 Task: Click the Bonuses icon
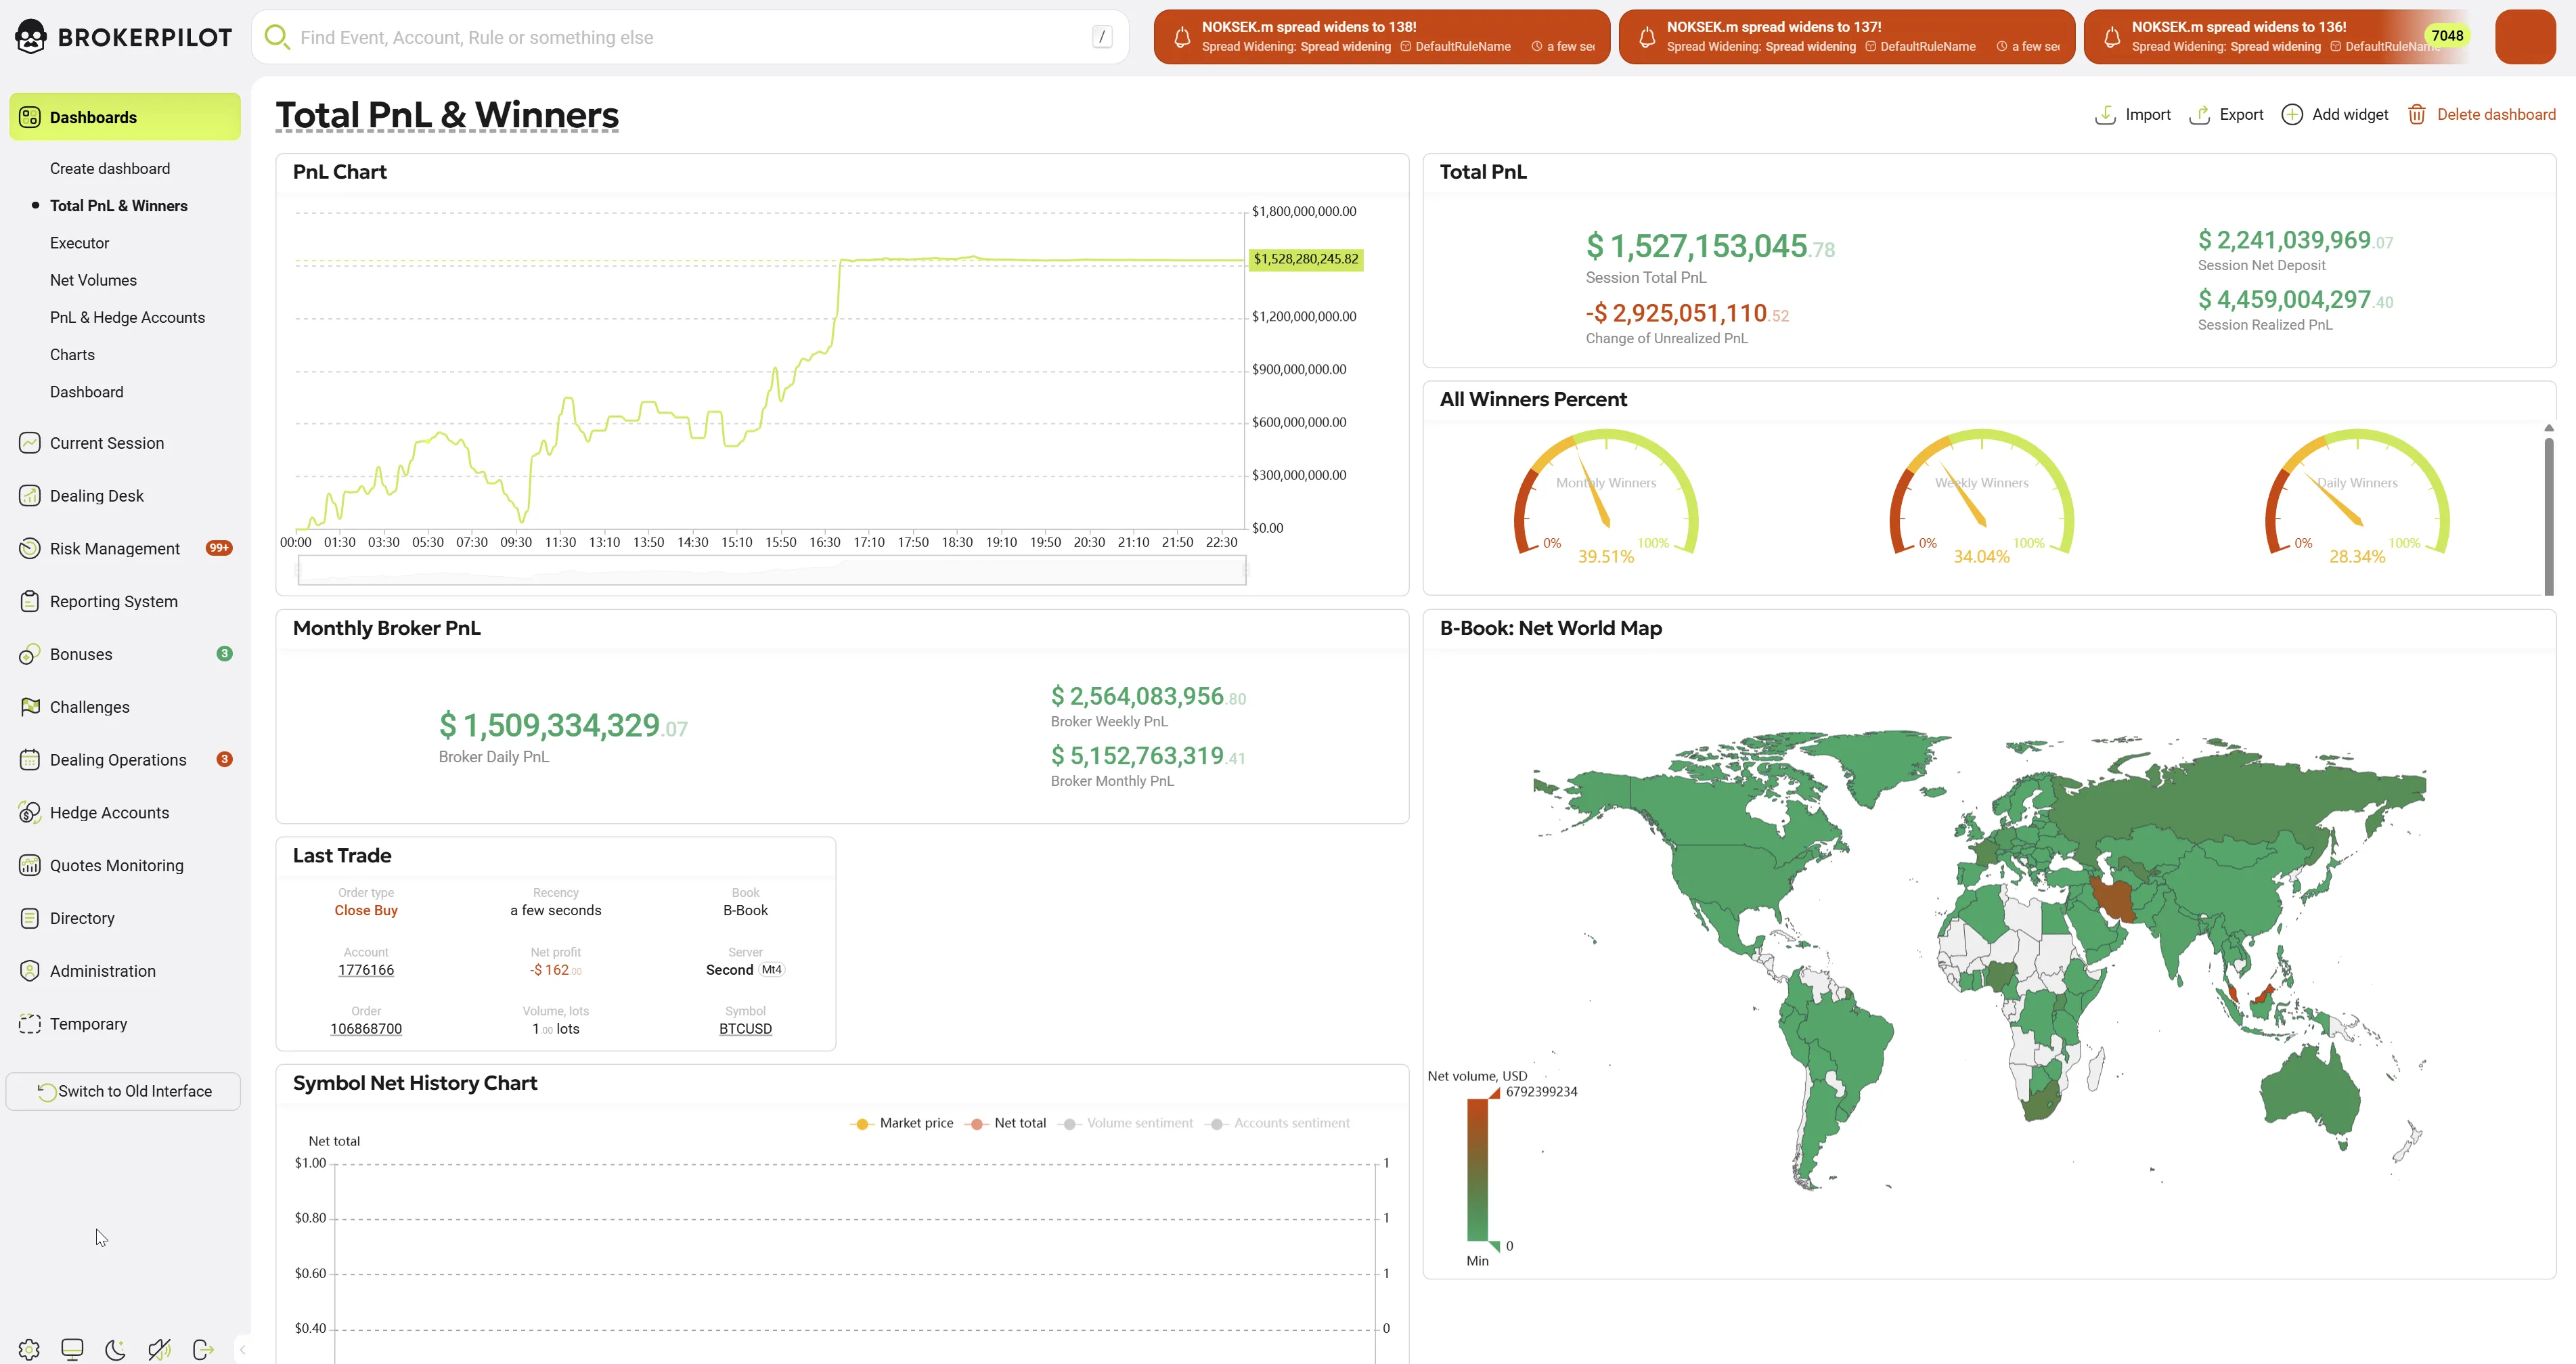coord(30,654)
